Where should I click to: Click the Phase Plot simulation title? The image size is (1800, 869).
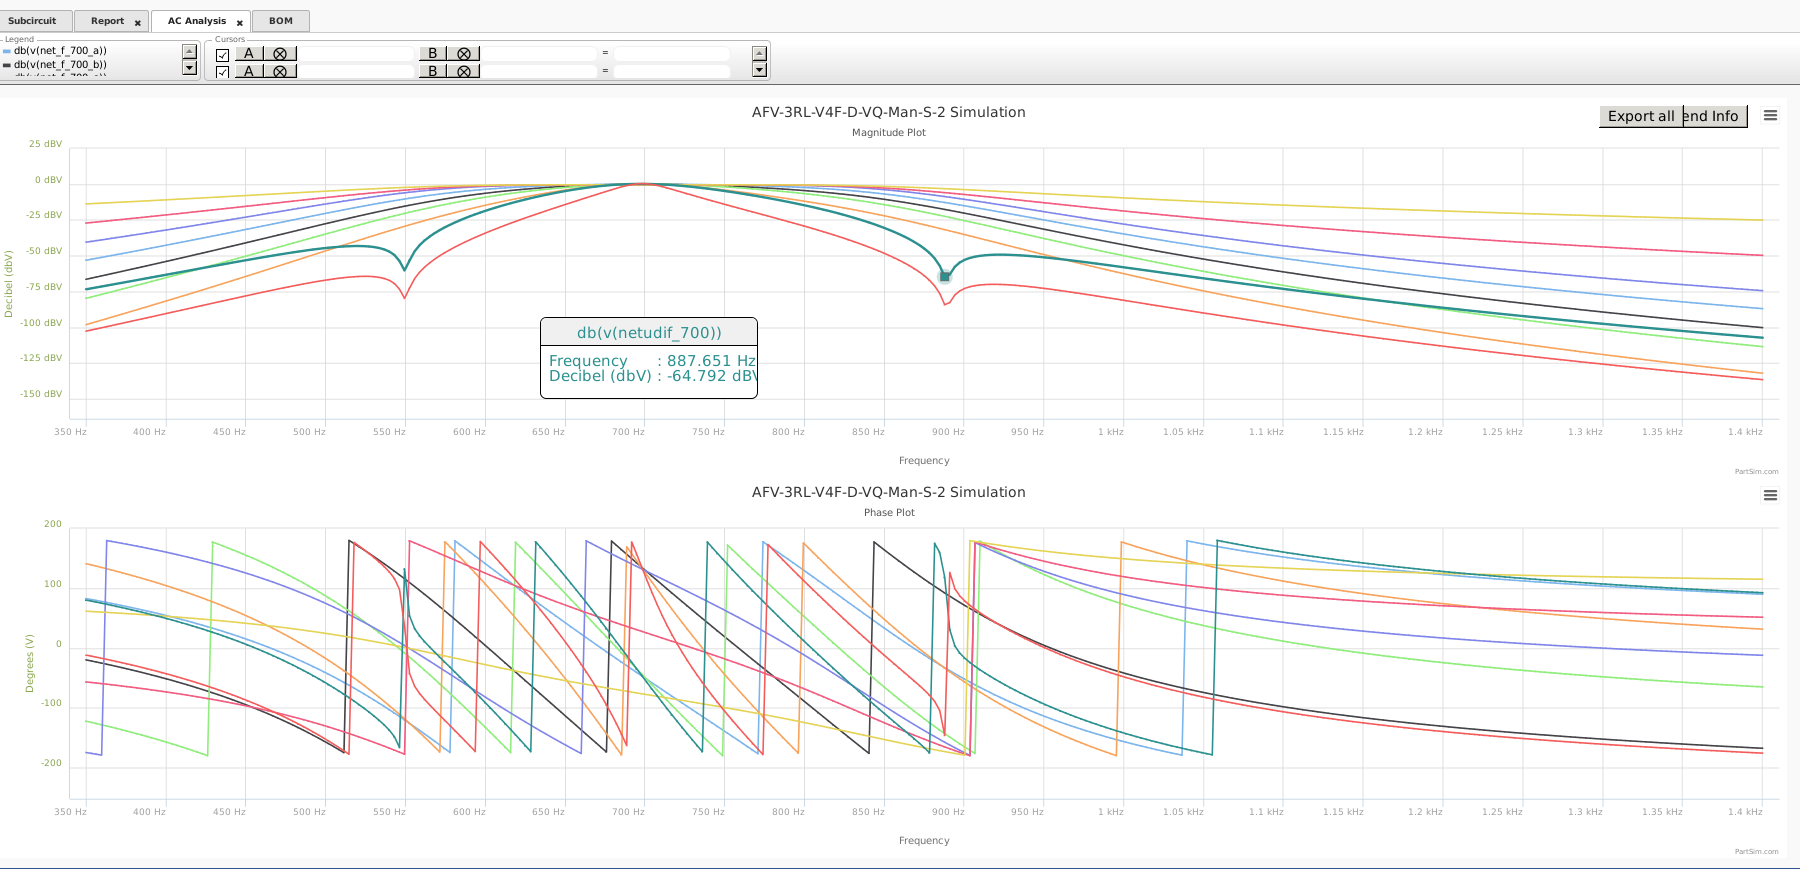coord(889,492)
